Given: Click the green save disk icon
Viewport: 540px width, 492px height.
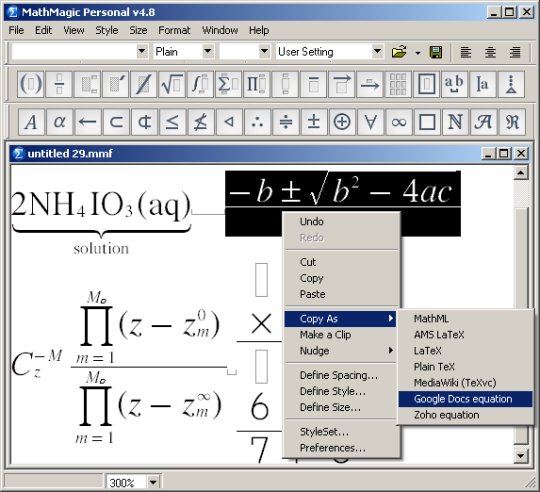Looking at the screenshot, I should (436, 52).
